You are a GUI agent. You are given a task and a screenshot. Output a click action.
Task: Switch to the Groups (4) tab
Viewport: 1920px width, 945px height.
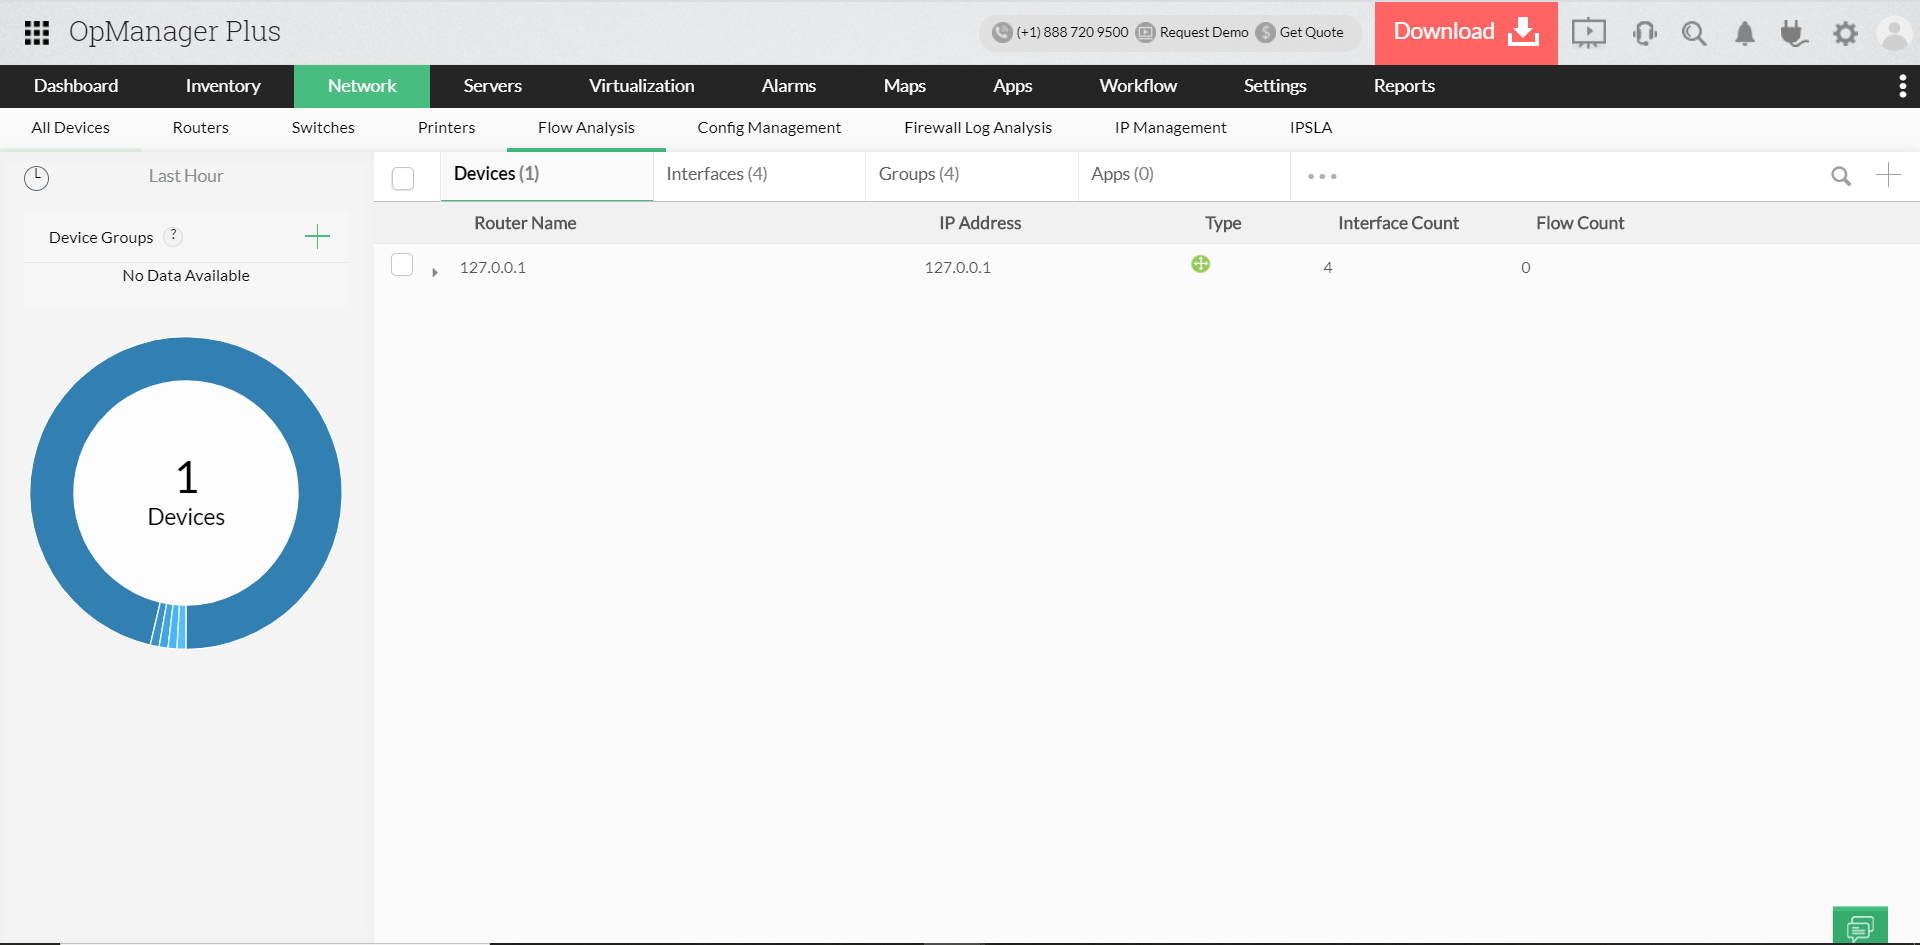point(972,175)
